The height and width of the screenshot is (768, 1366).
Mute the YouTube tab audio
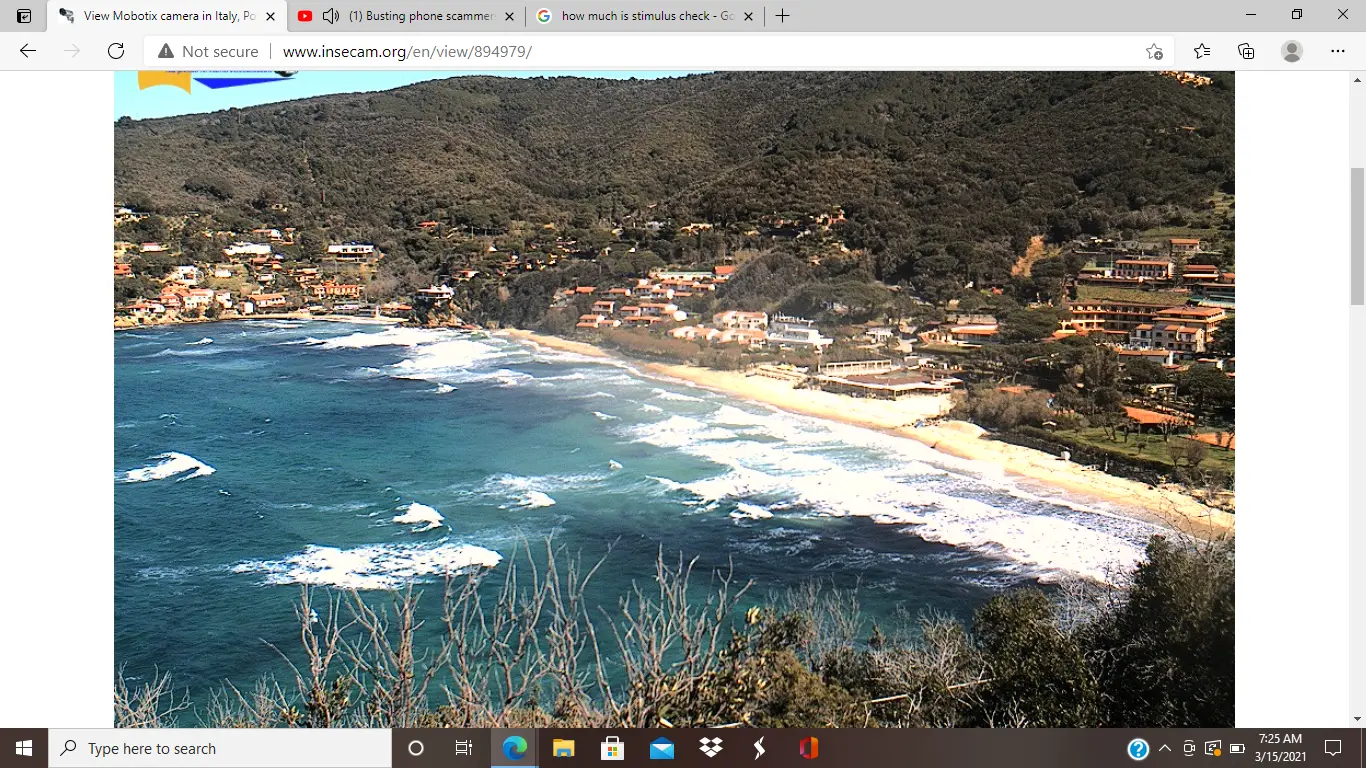tap(331, 16)
